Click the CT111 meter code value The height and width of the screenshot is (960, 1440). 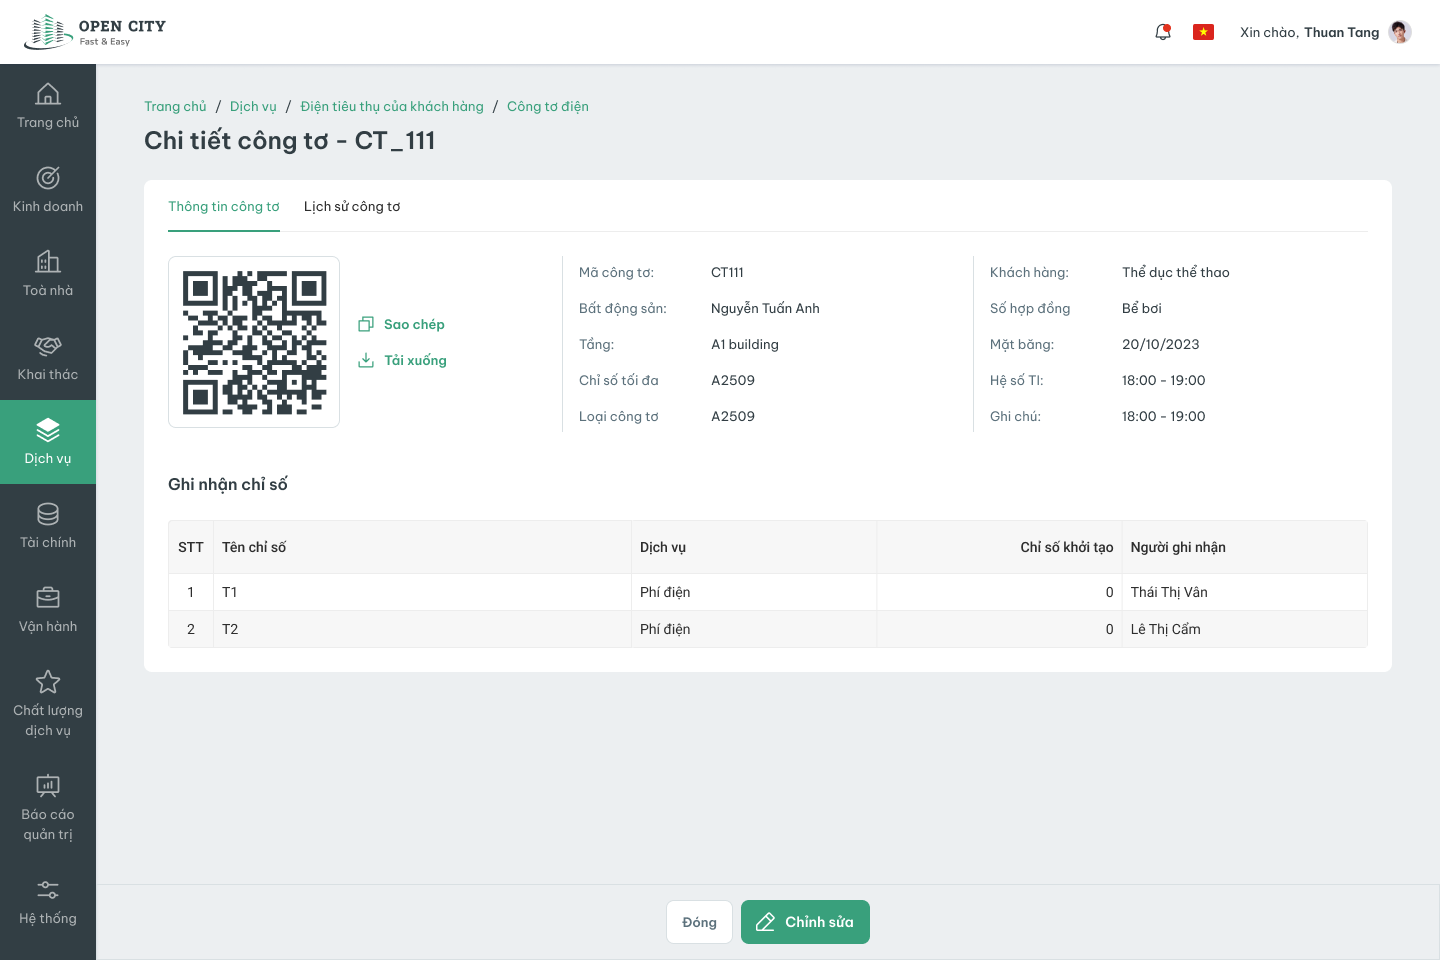tap(727, 272)
